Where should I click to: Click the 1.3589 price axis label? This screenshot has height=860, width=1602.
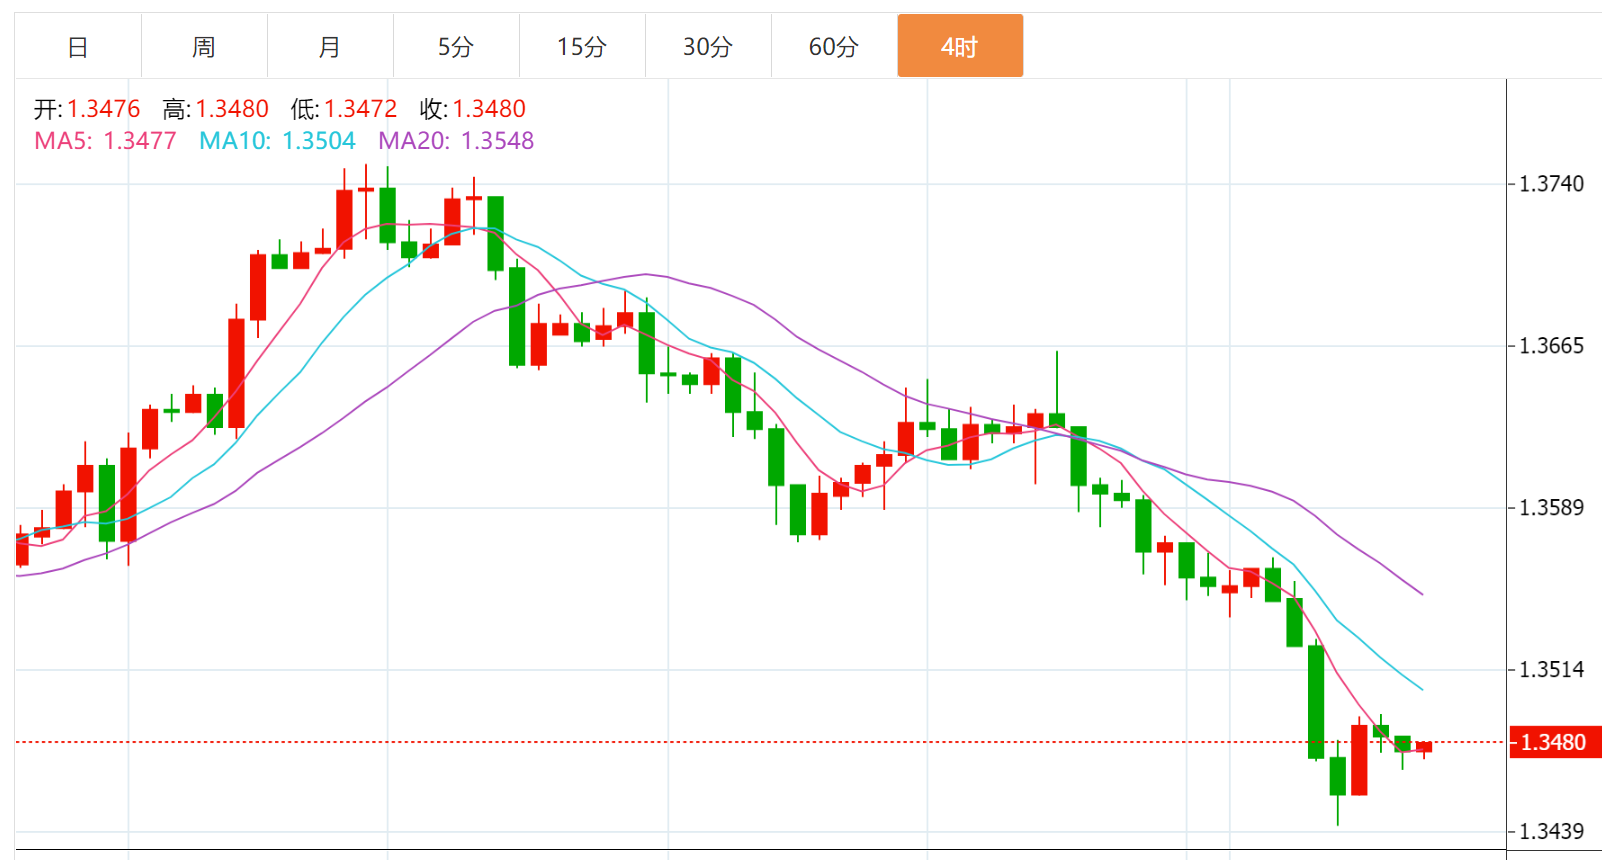(1551, 508)
